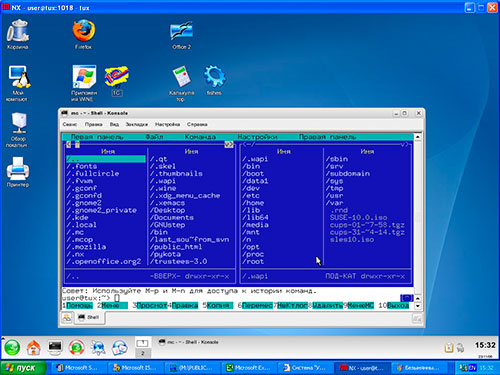Click the Home folder icon in KDE panel
Viewport: 500px width, 375px height.
(33, 348)
